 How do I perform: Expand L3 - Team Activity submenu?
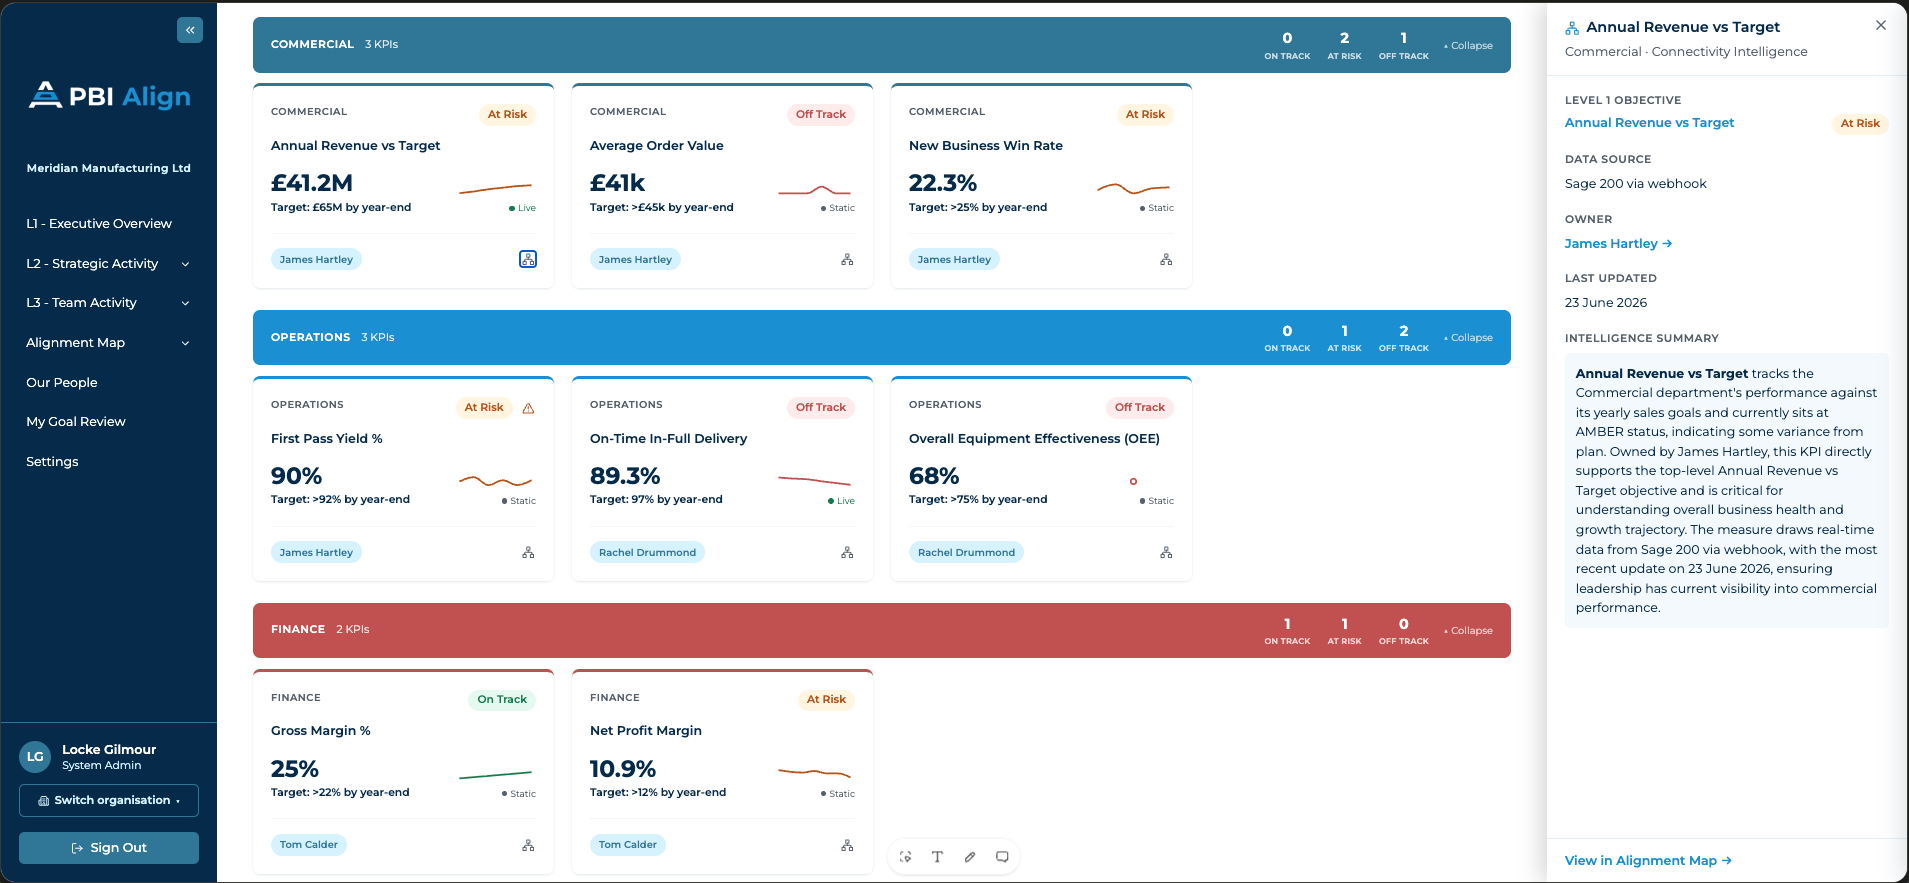point(185,303)
